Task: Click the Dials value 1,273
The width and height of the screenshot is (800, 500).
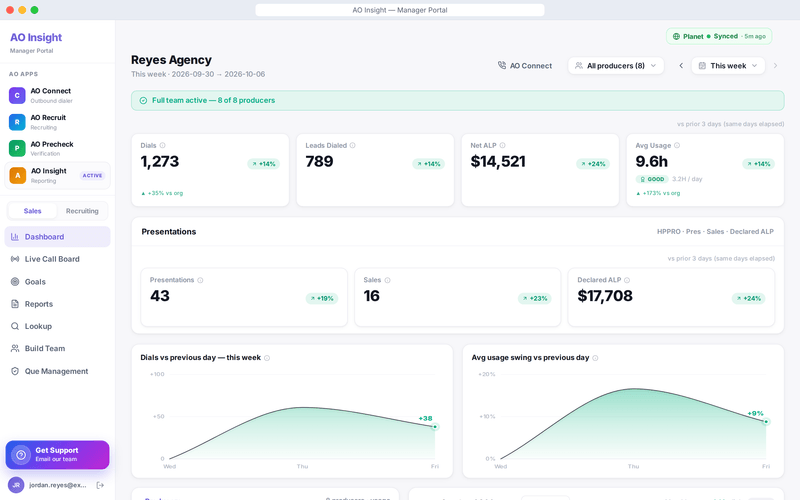Action: pyautogui.click(x=160, y=162)
